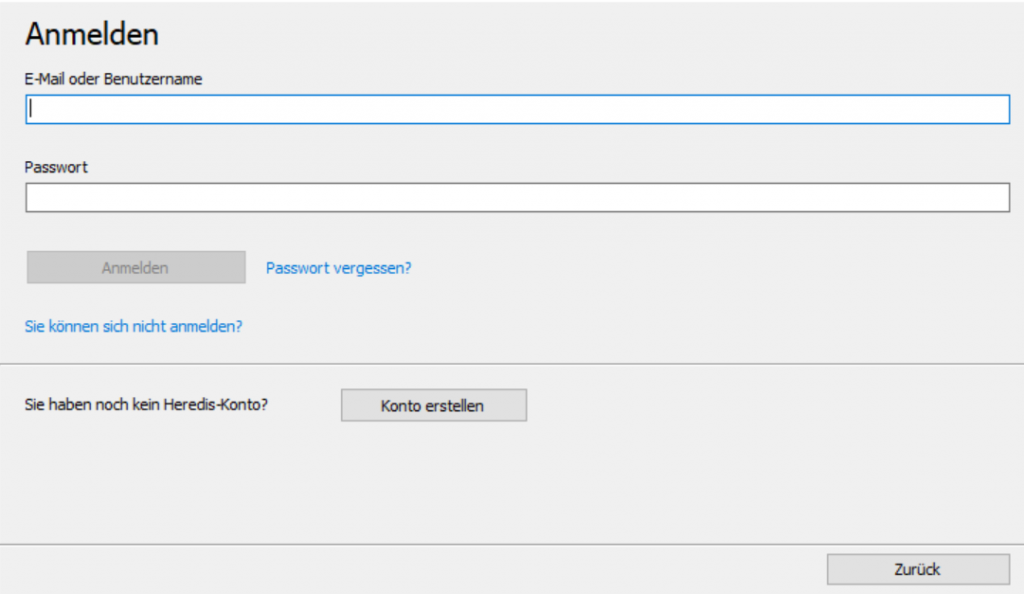
Task: Submit login with the Anmelden button
Action: [135, 268]
